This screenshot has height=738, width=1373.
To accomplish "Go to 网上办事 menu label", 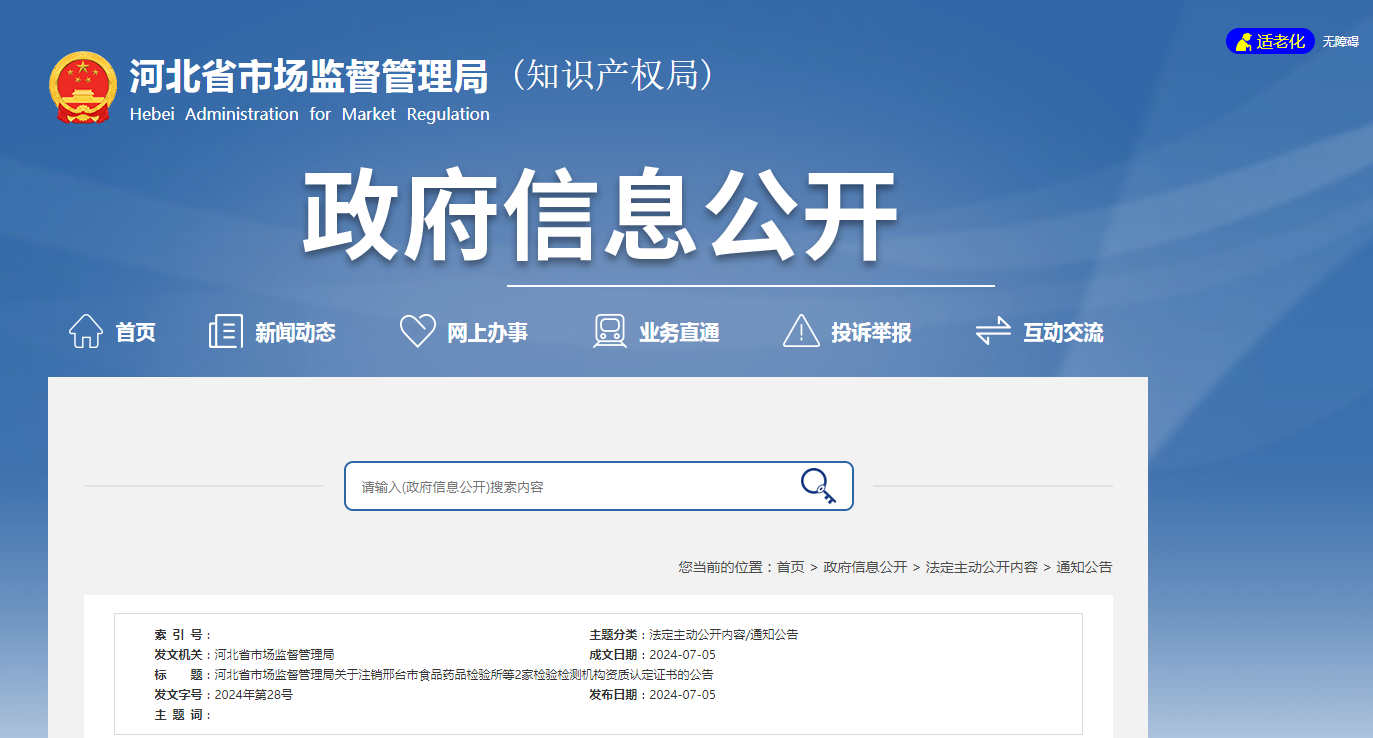I will [x=487, y=333].
